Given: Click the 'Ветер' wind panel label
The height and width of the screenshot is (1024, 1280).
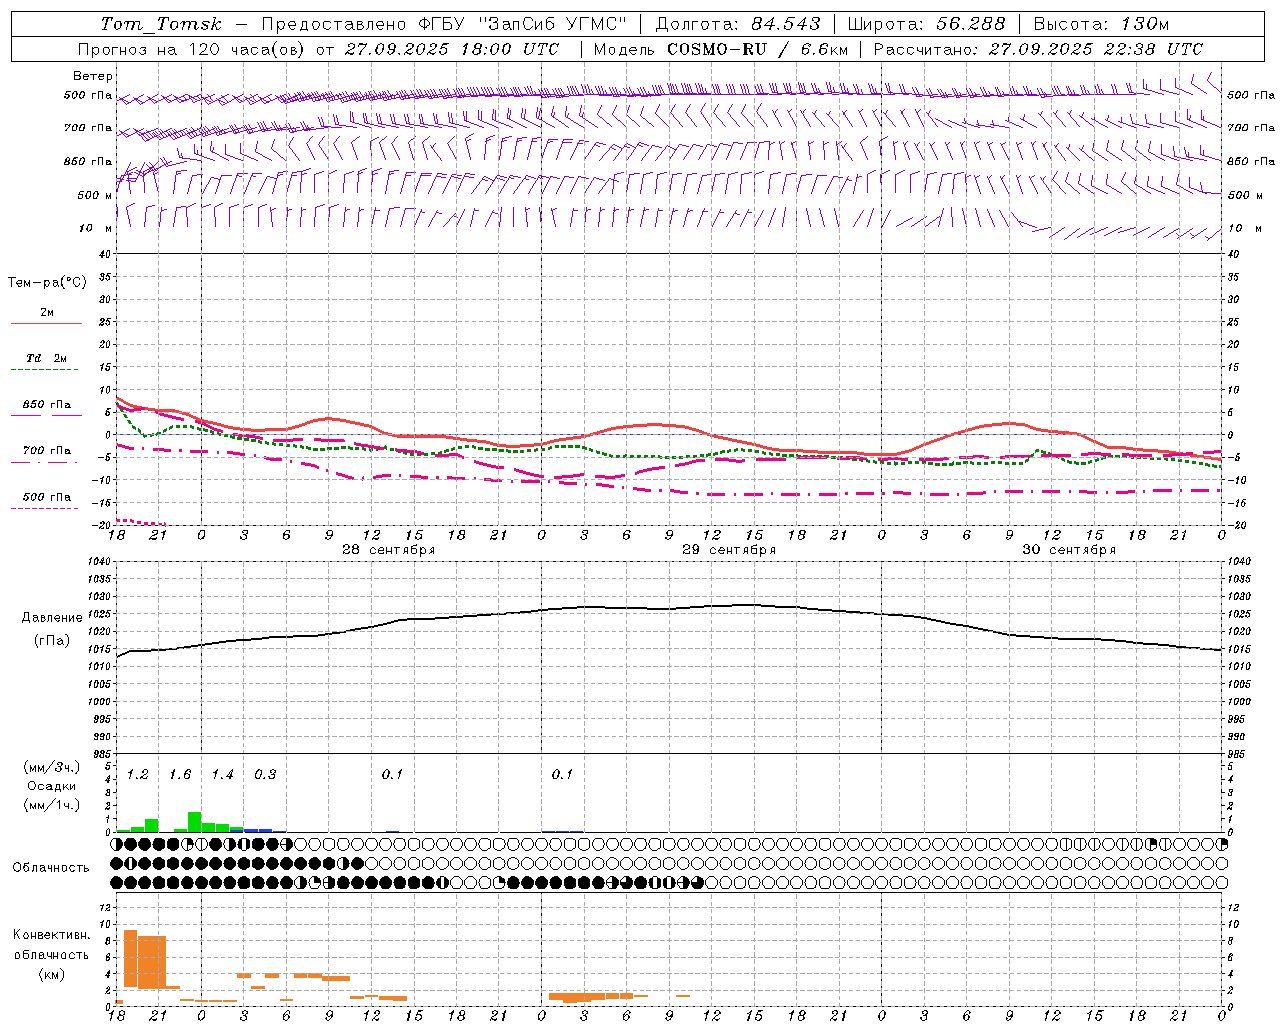Looking at the screenshot, I should (93, 76).
